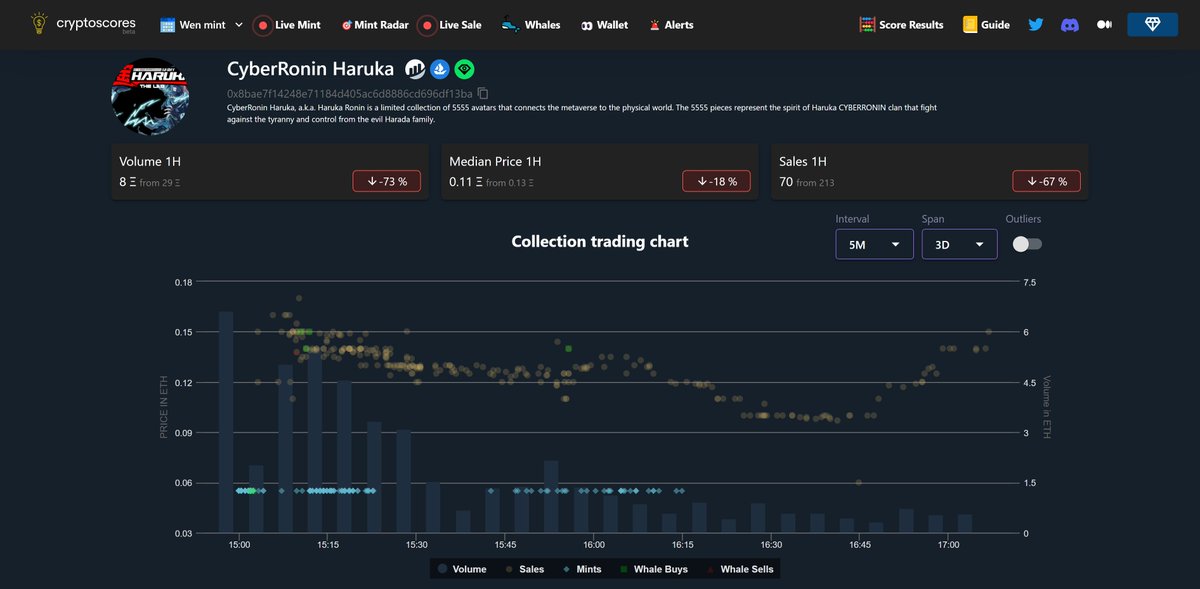The image size is (1200, 589).
Task: Click the Median Price 1H card
Action: (599, 171)
